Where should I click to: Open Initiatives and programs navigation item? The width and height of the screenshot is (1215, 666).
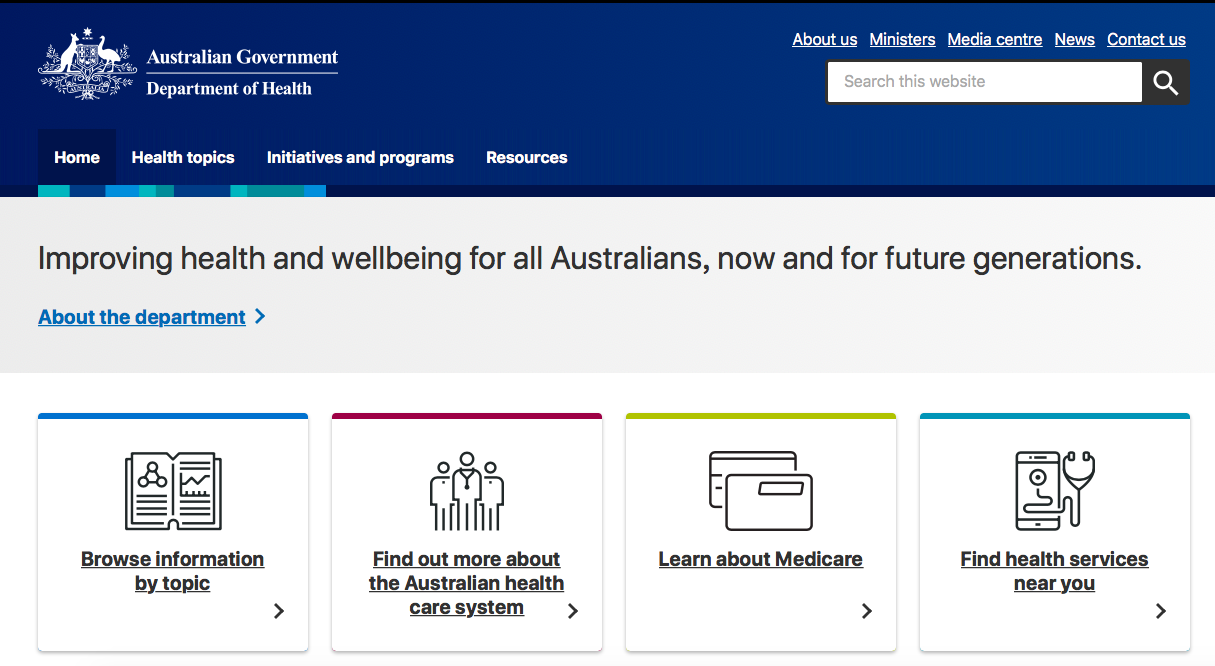click(360, 157)
